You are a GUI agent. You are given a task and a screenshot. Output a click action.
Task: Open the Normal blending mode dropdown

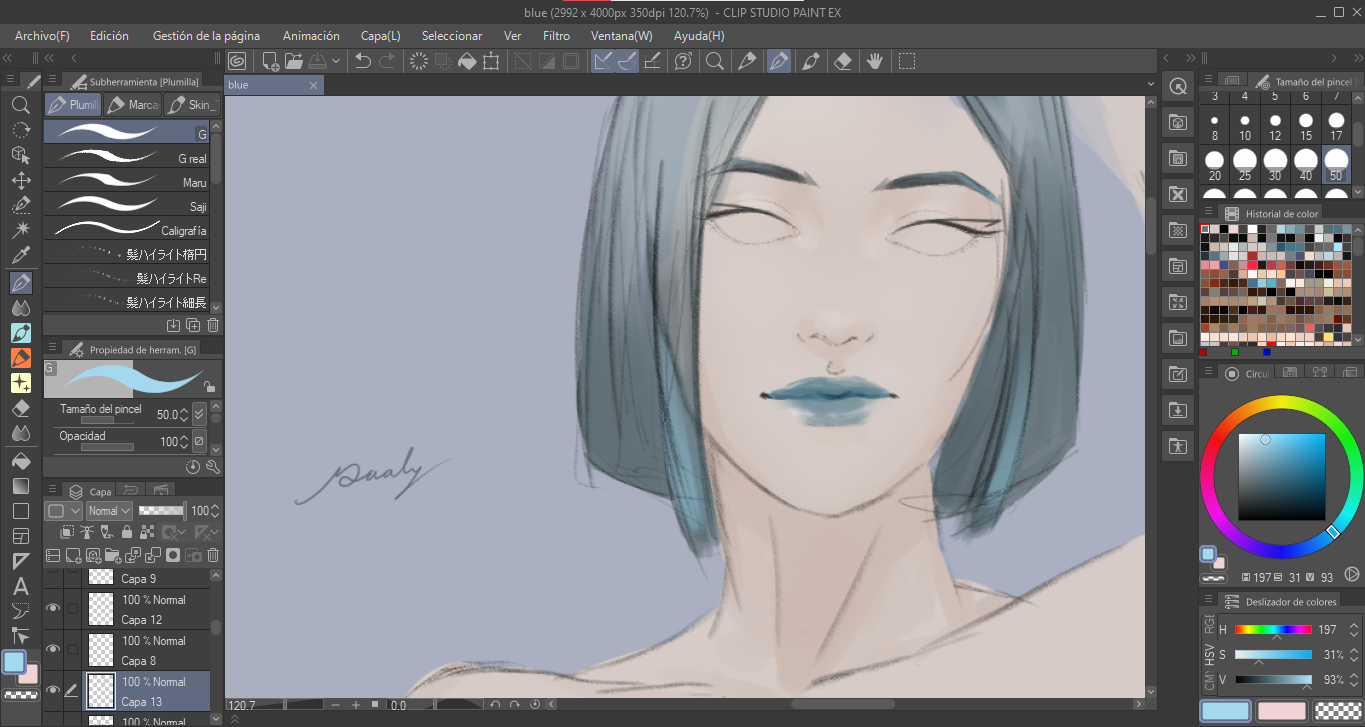pos(109,510)
